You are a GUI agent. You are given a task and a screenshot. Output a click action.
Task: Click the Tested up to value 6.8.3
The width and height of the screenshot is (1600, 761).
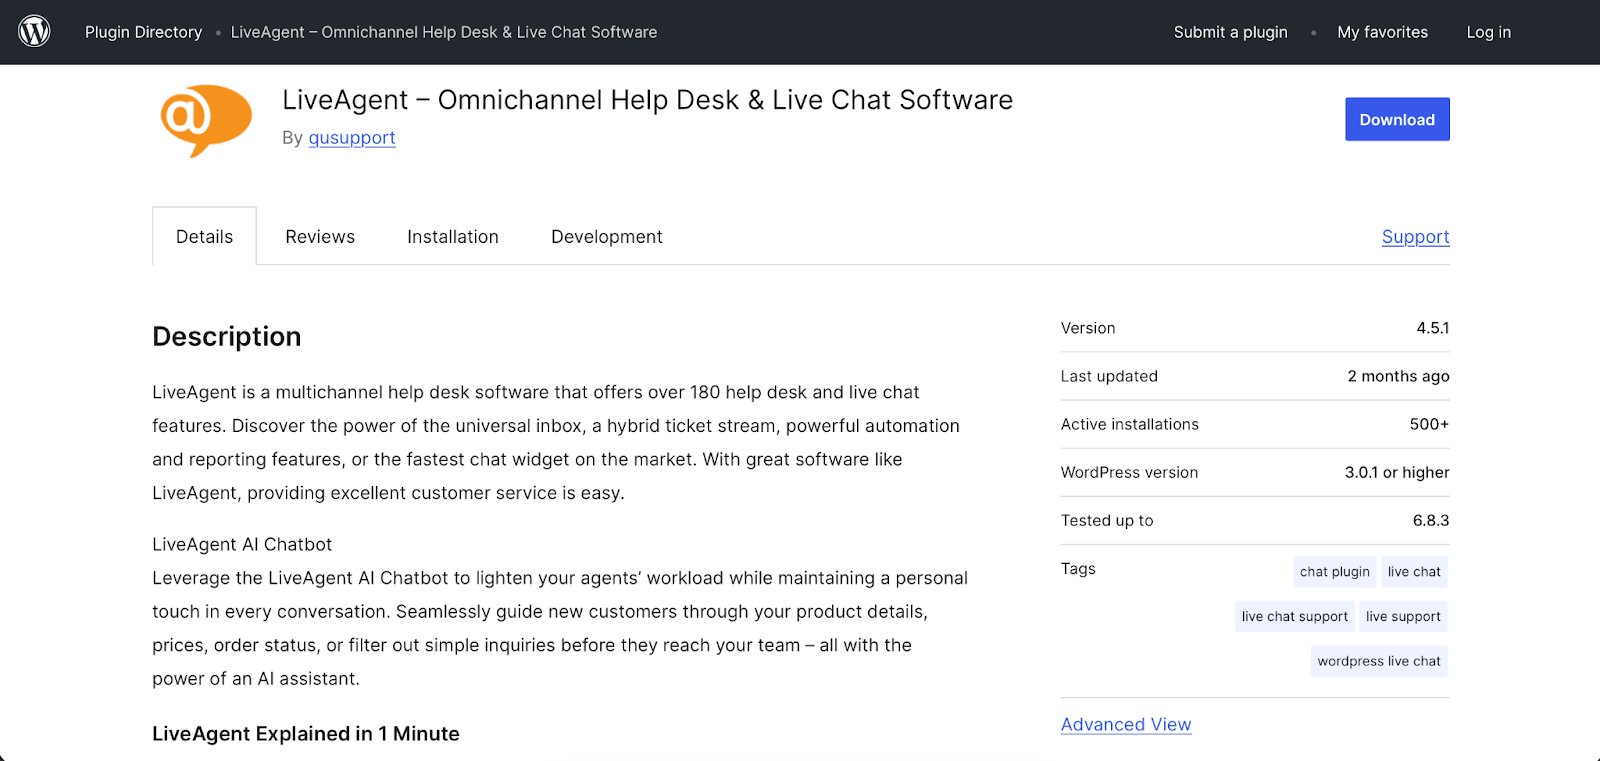tap(1431, 520)
